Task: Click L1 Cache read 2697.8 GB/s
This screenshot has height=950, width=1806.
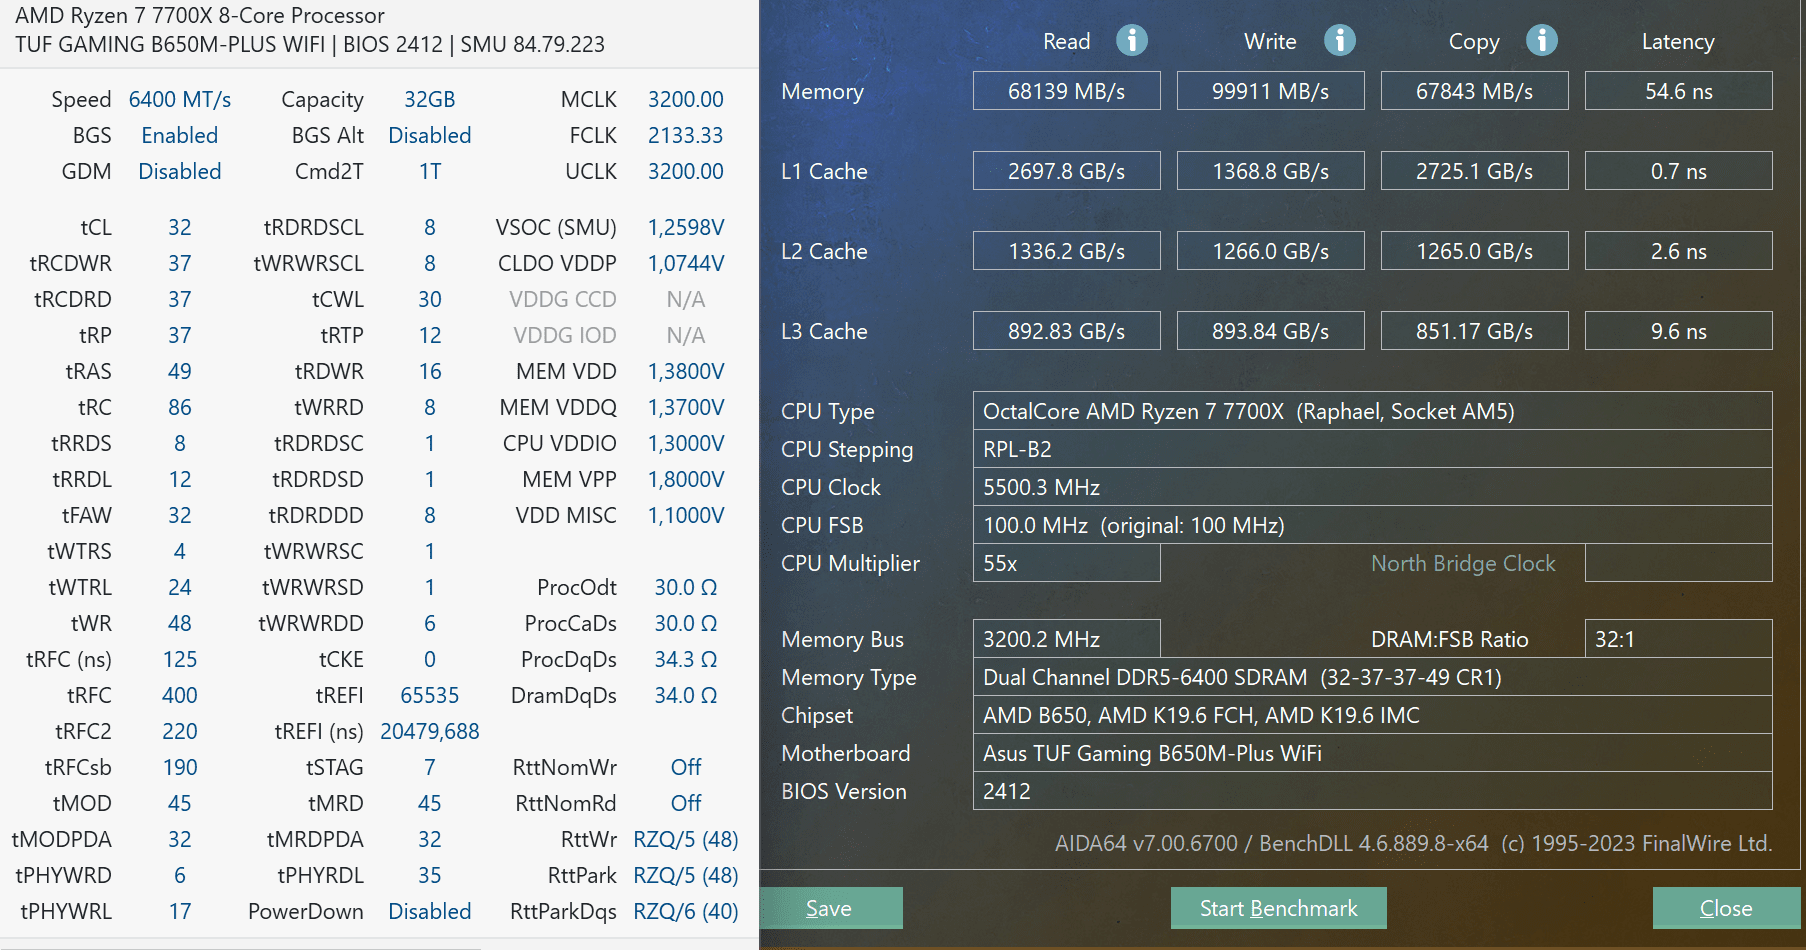Action: click(x=1066, y=171)
